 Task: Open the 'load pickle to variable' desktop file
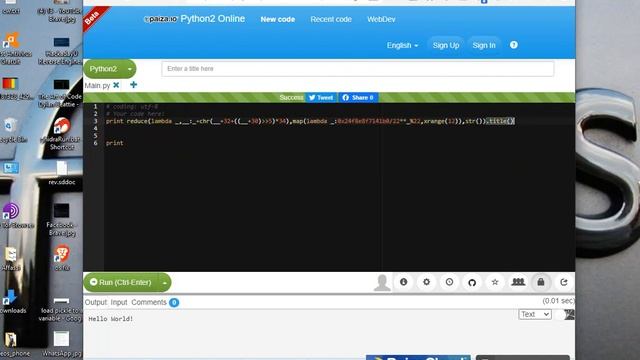point(61,309)
